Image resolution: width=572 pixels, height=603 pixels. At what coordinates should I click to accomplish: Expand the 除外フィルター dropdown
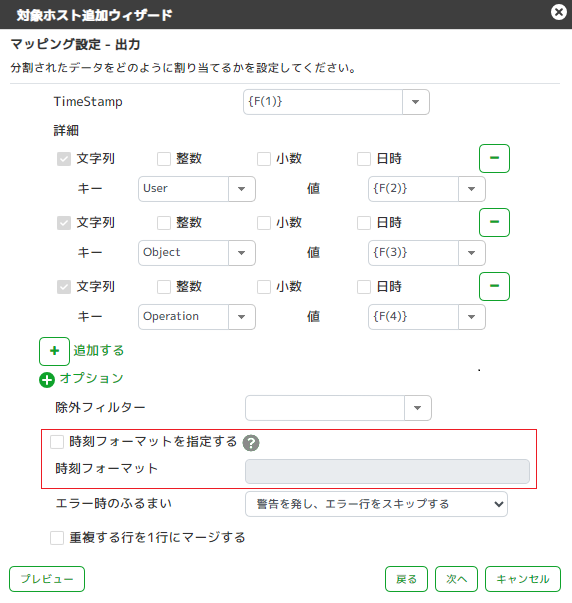[417, 408]
